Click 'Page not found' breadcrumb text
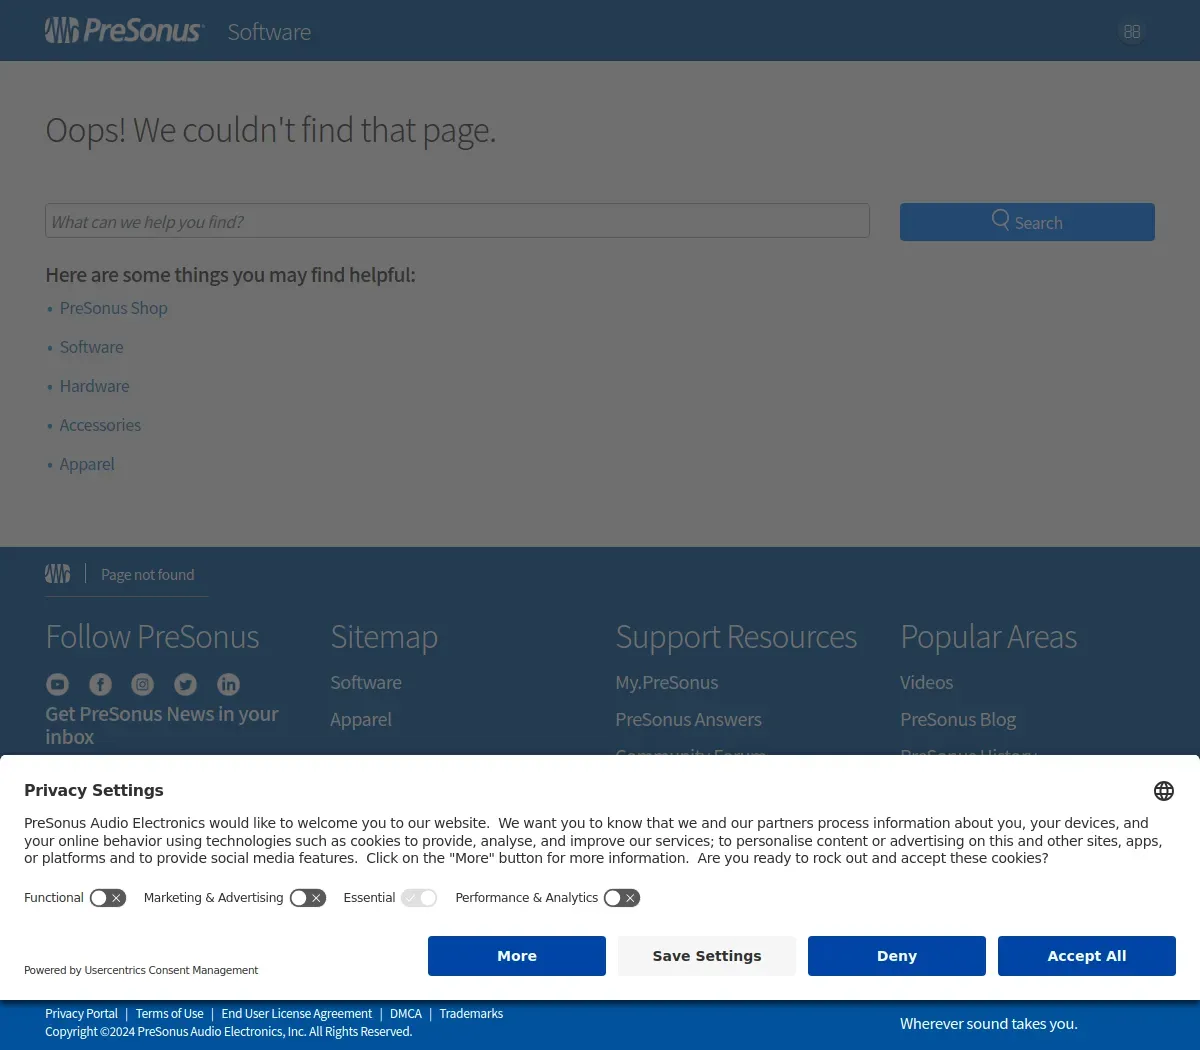The height and width of the screenshot is (1050, 1200). coord(148,575)
